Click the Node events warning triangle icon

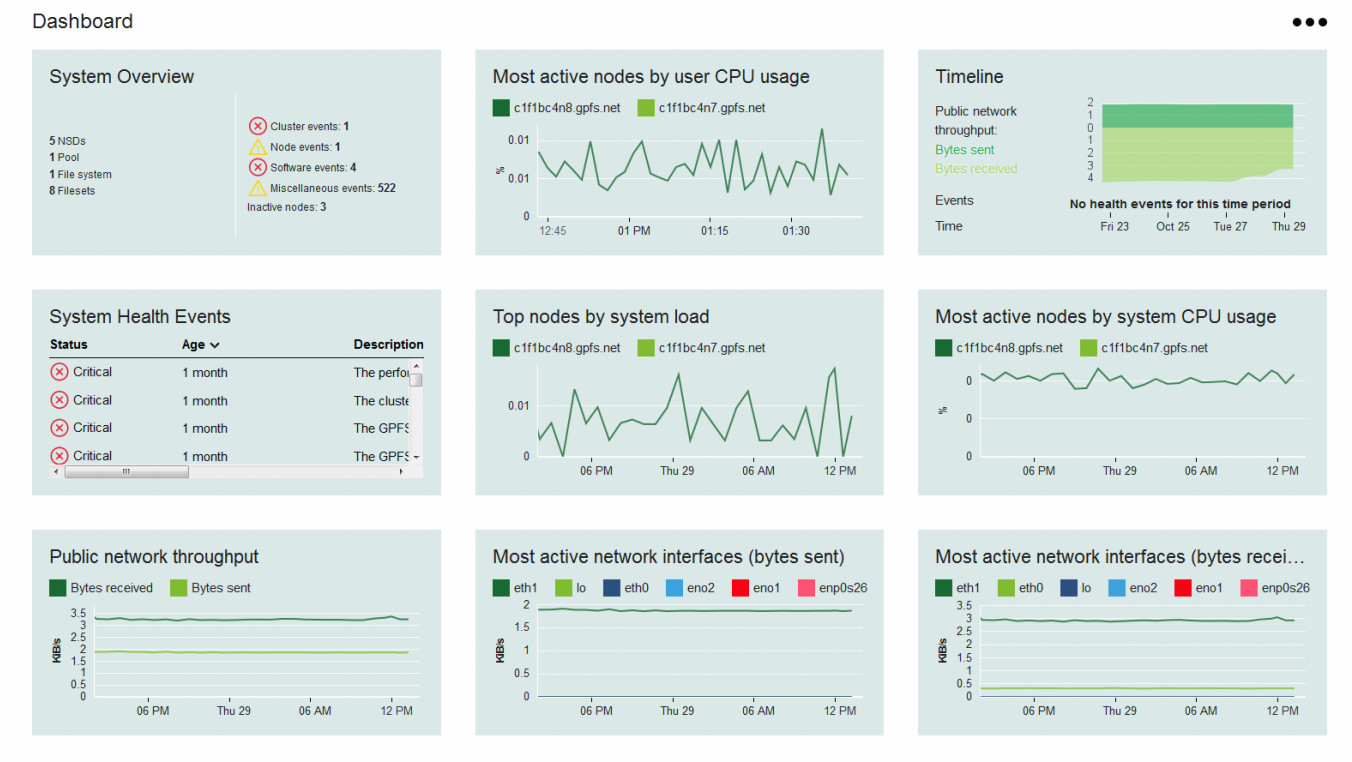[257, 147]
